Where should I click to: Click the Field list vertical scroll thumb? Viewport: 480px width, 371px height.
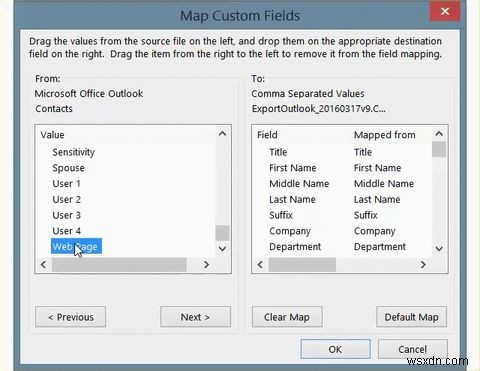(x=439, y=149)
